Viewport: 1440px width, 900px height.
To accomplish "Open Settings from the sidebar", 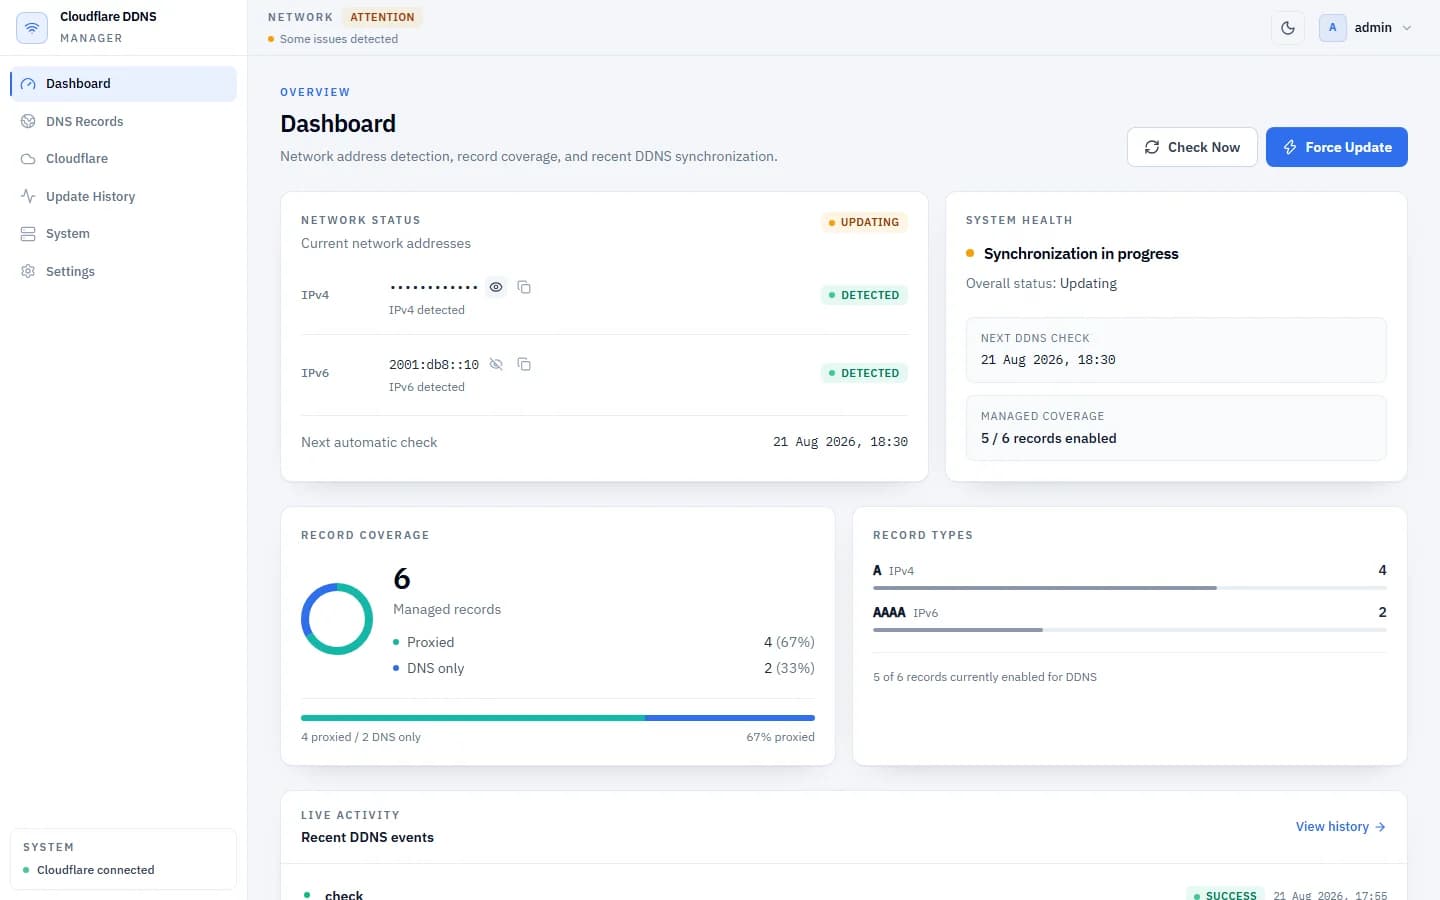I will (123, 271).
